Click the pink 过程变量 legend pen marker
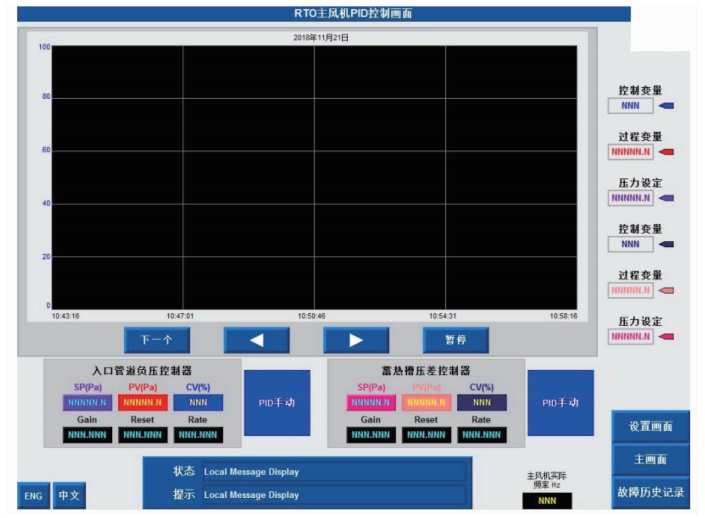This screenshot has width=705, height=518. 667,290
